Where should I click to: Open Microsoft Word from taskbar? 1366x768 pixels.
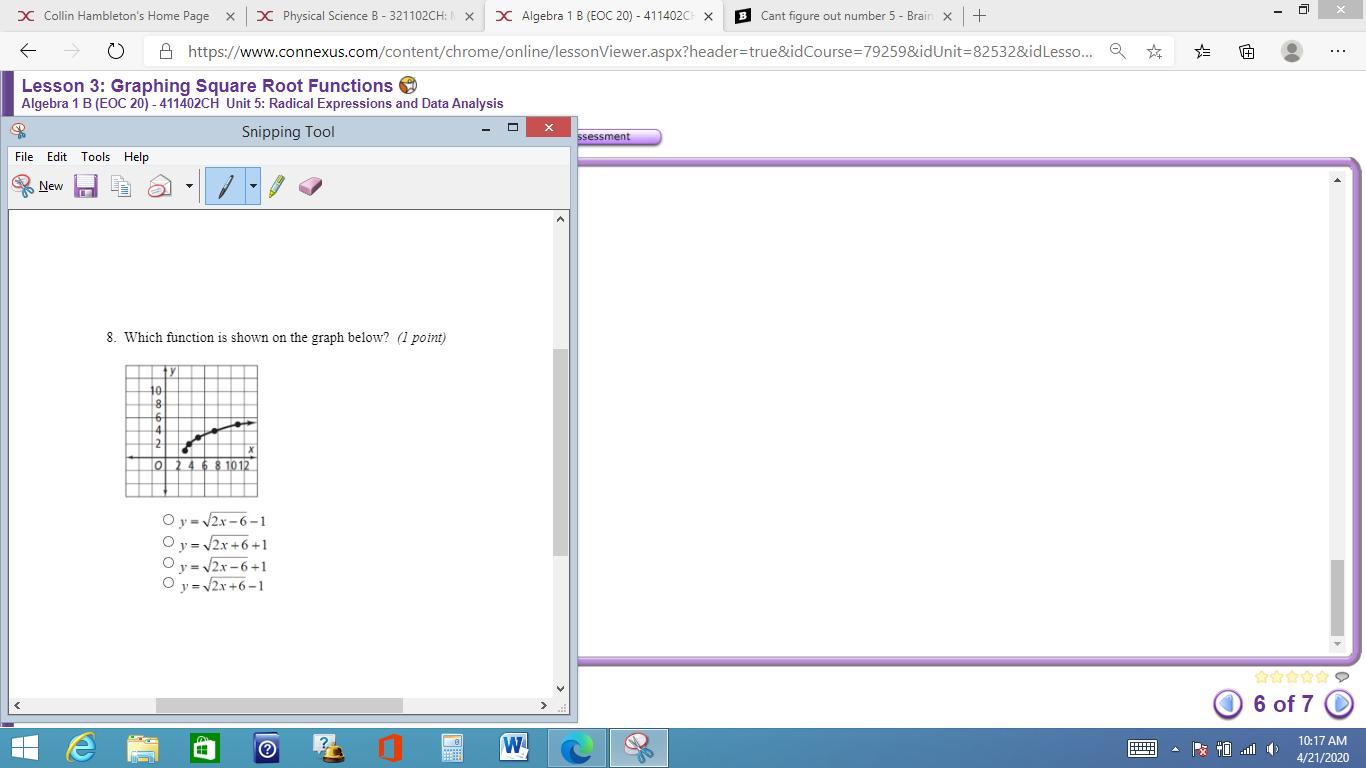(x=514, y=748)
